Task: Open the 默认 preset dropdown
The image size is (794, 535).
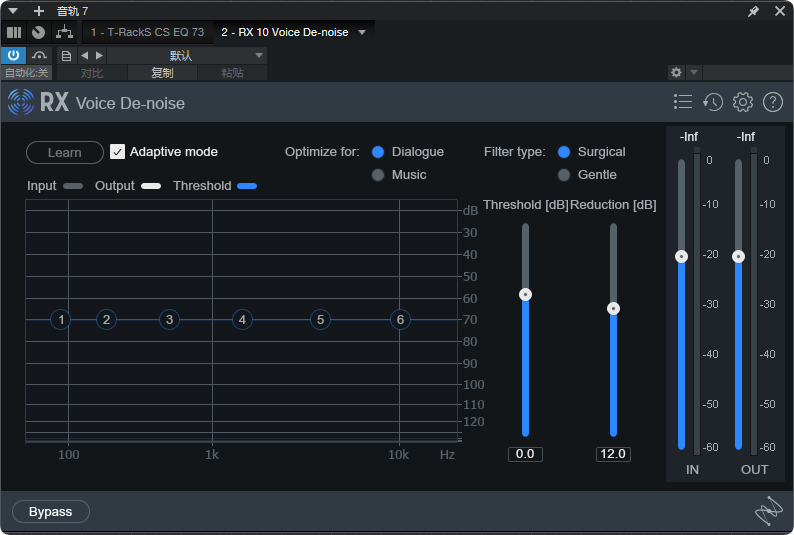Action: [x=187, y=56]
